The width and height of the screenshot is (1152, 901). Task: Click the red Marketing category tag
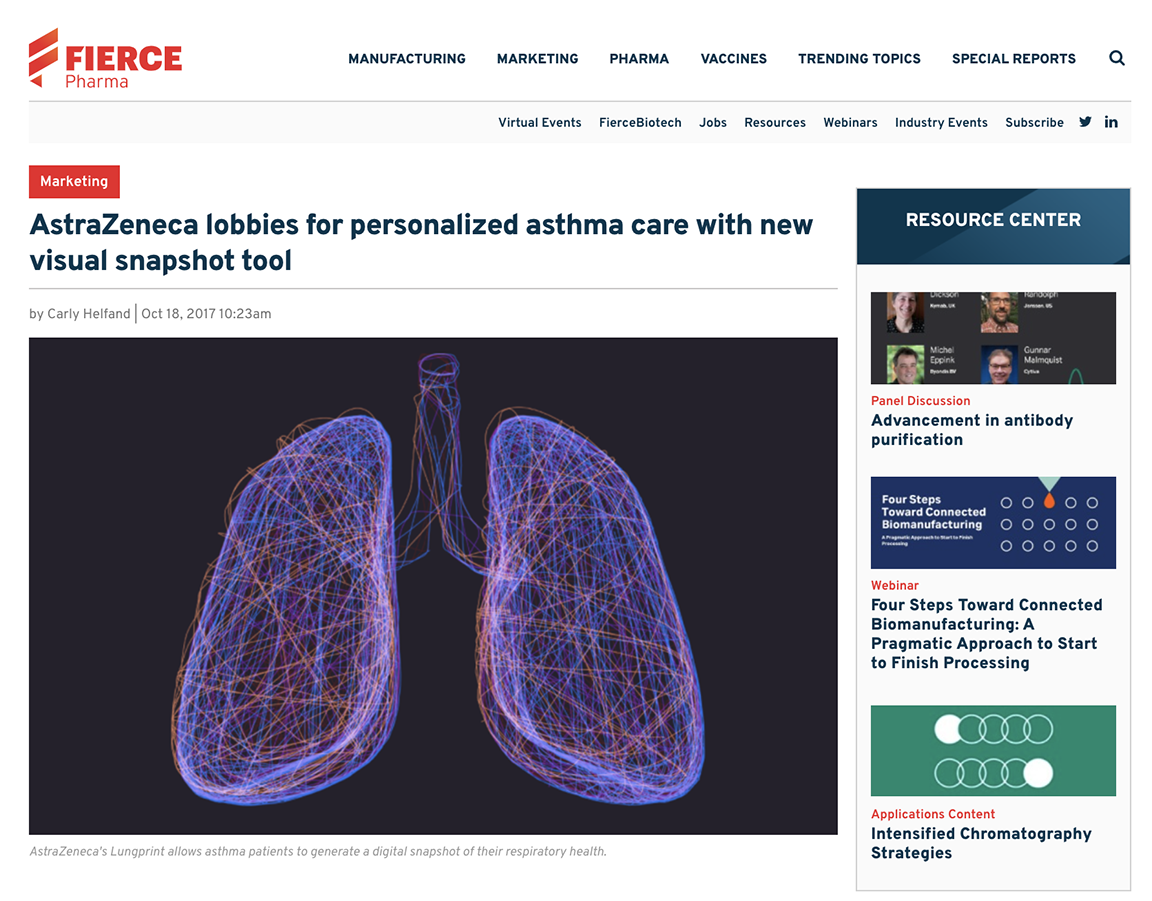(74, 182)
